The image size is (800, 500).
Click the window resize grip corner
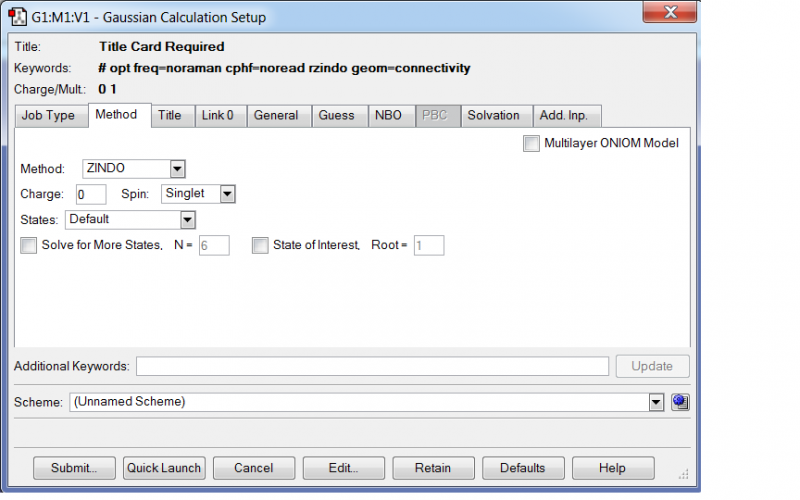tap(684, 474)
